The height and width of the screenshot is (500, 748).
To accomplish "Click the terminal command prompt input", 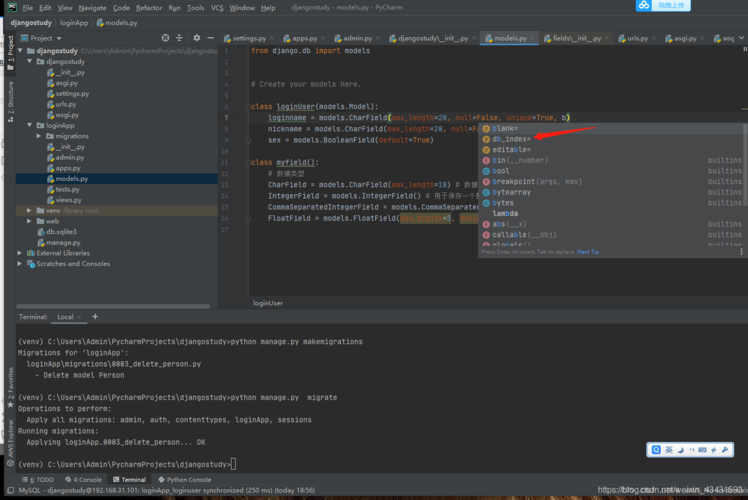I will (x=233, y=464).
